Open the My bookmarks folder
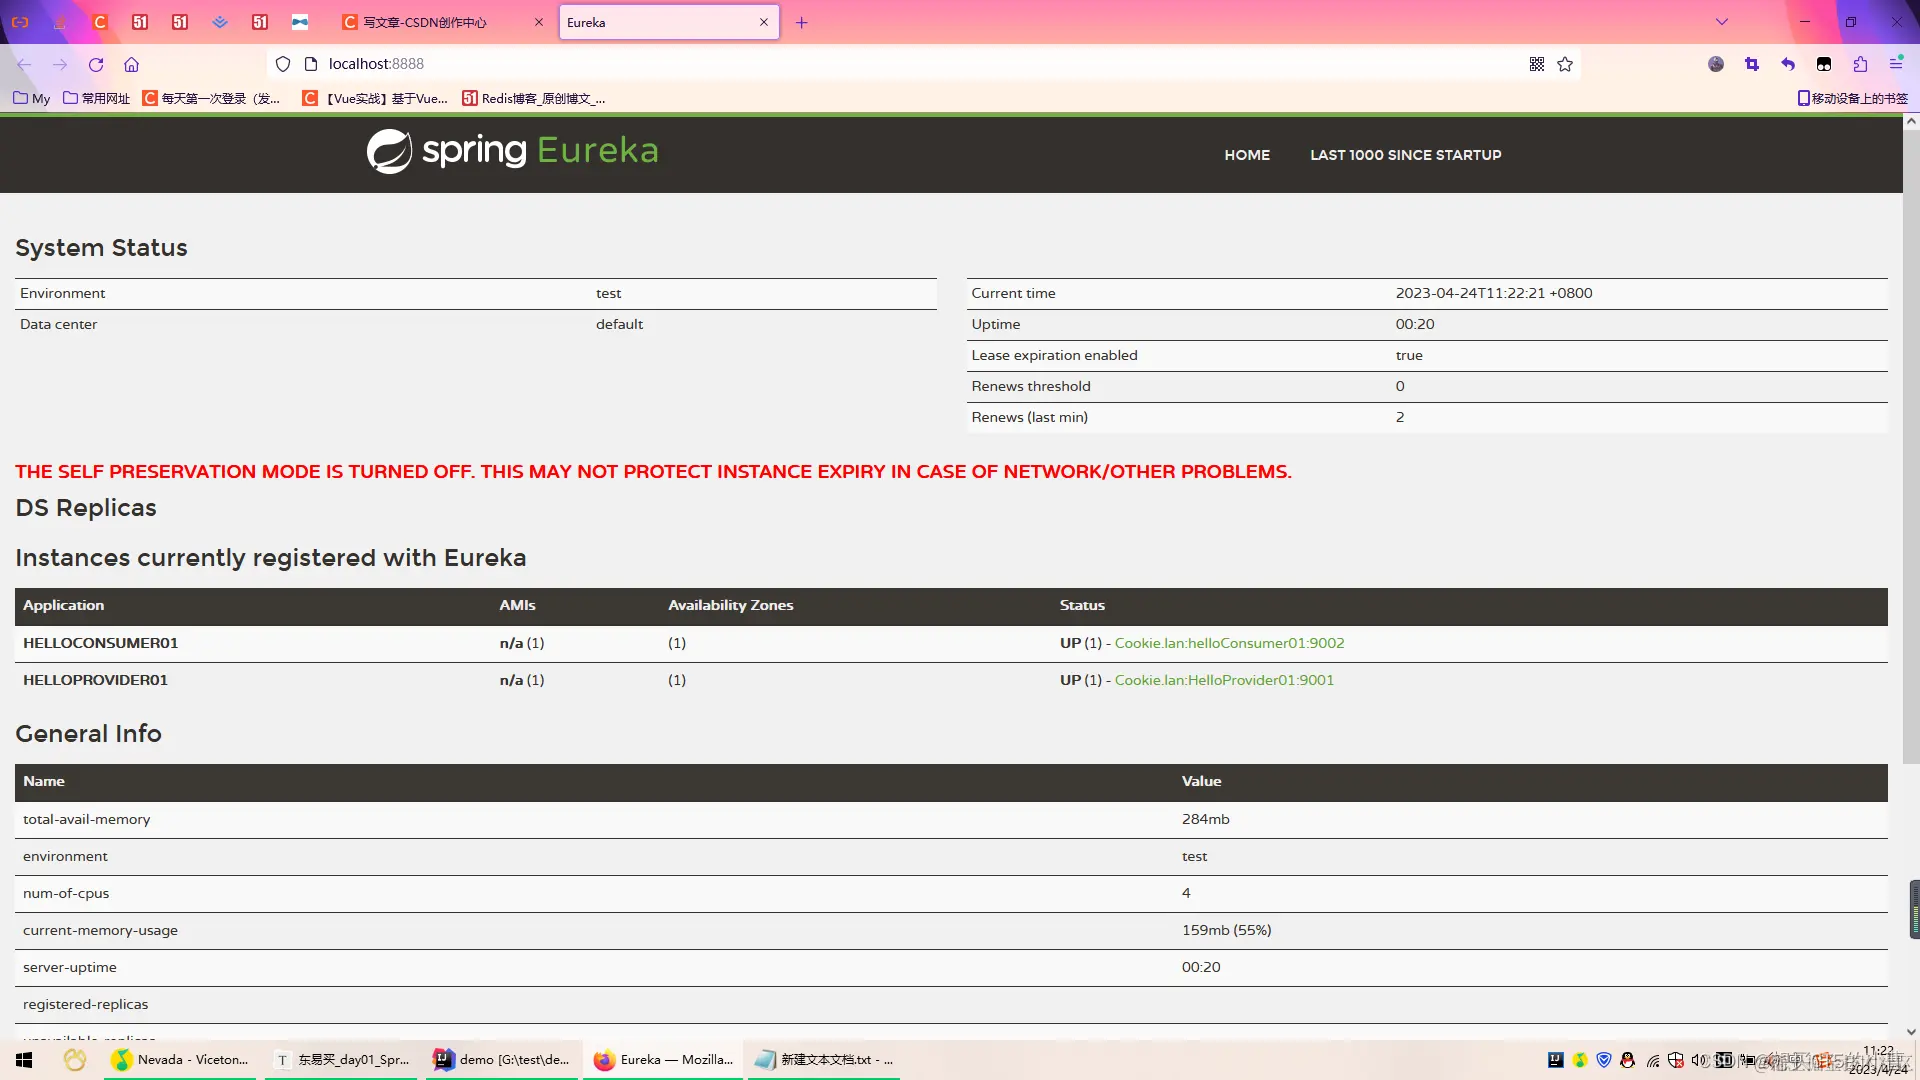This screenshot has height=1080, width=1920. tap(32, 98)
